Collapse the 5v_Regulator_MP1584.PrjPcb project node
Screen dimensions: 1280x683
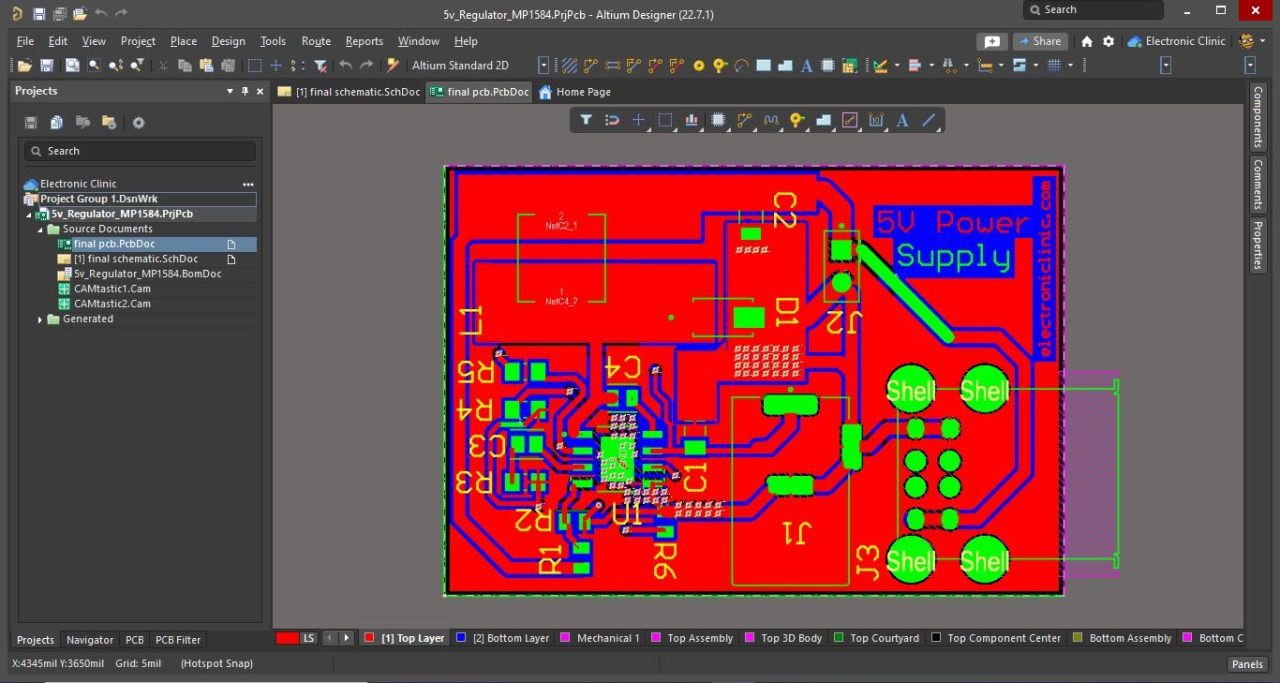(29, 214)
